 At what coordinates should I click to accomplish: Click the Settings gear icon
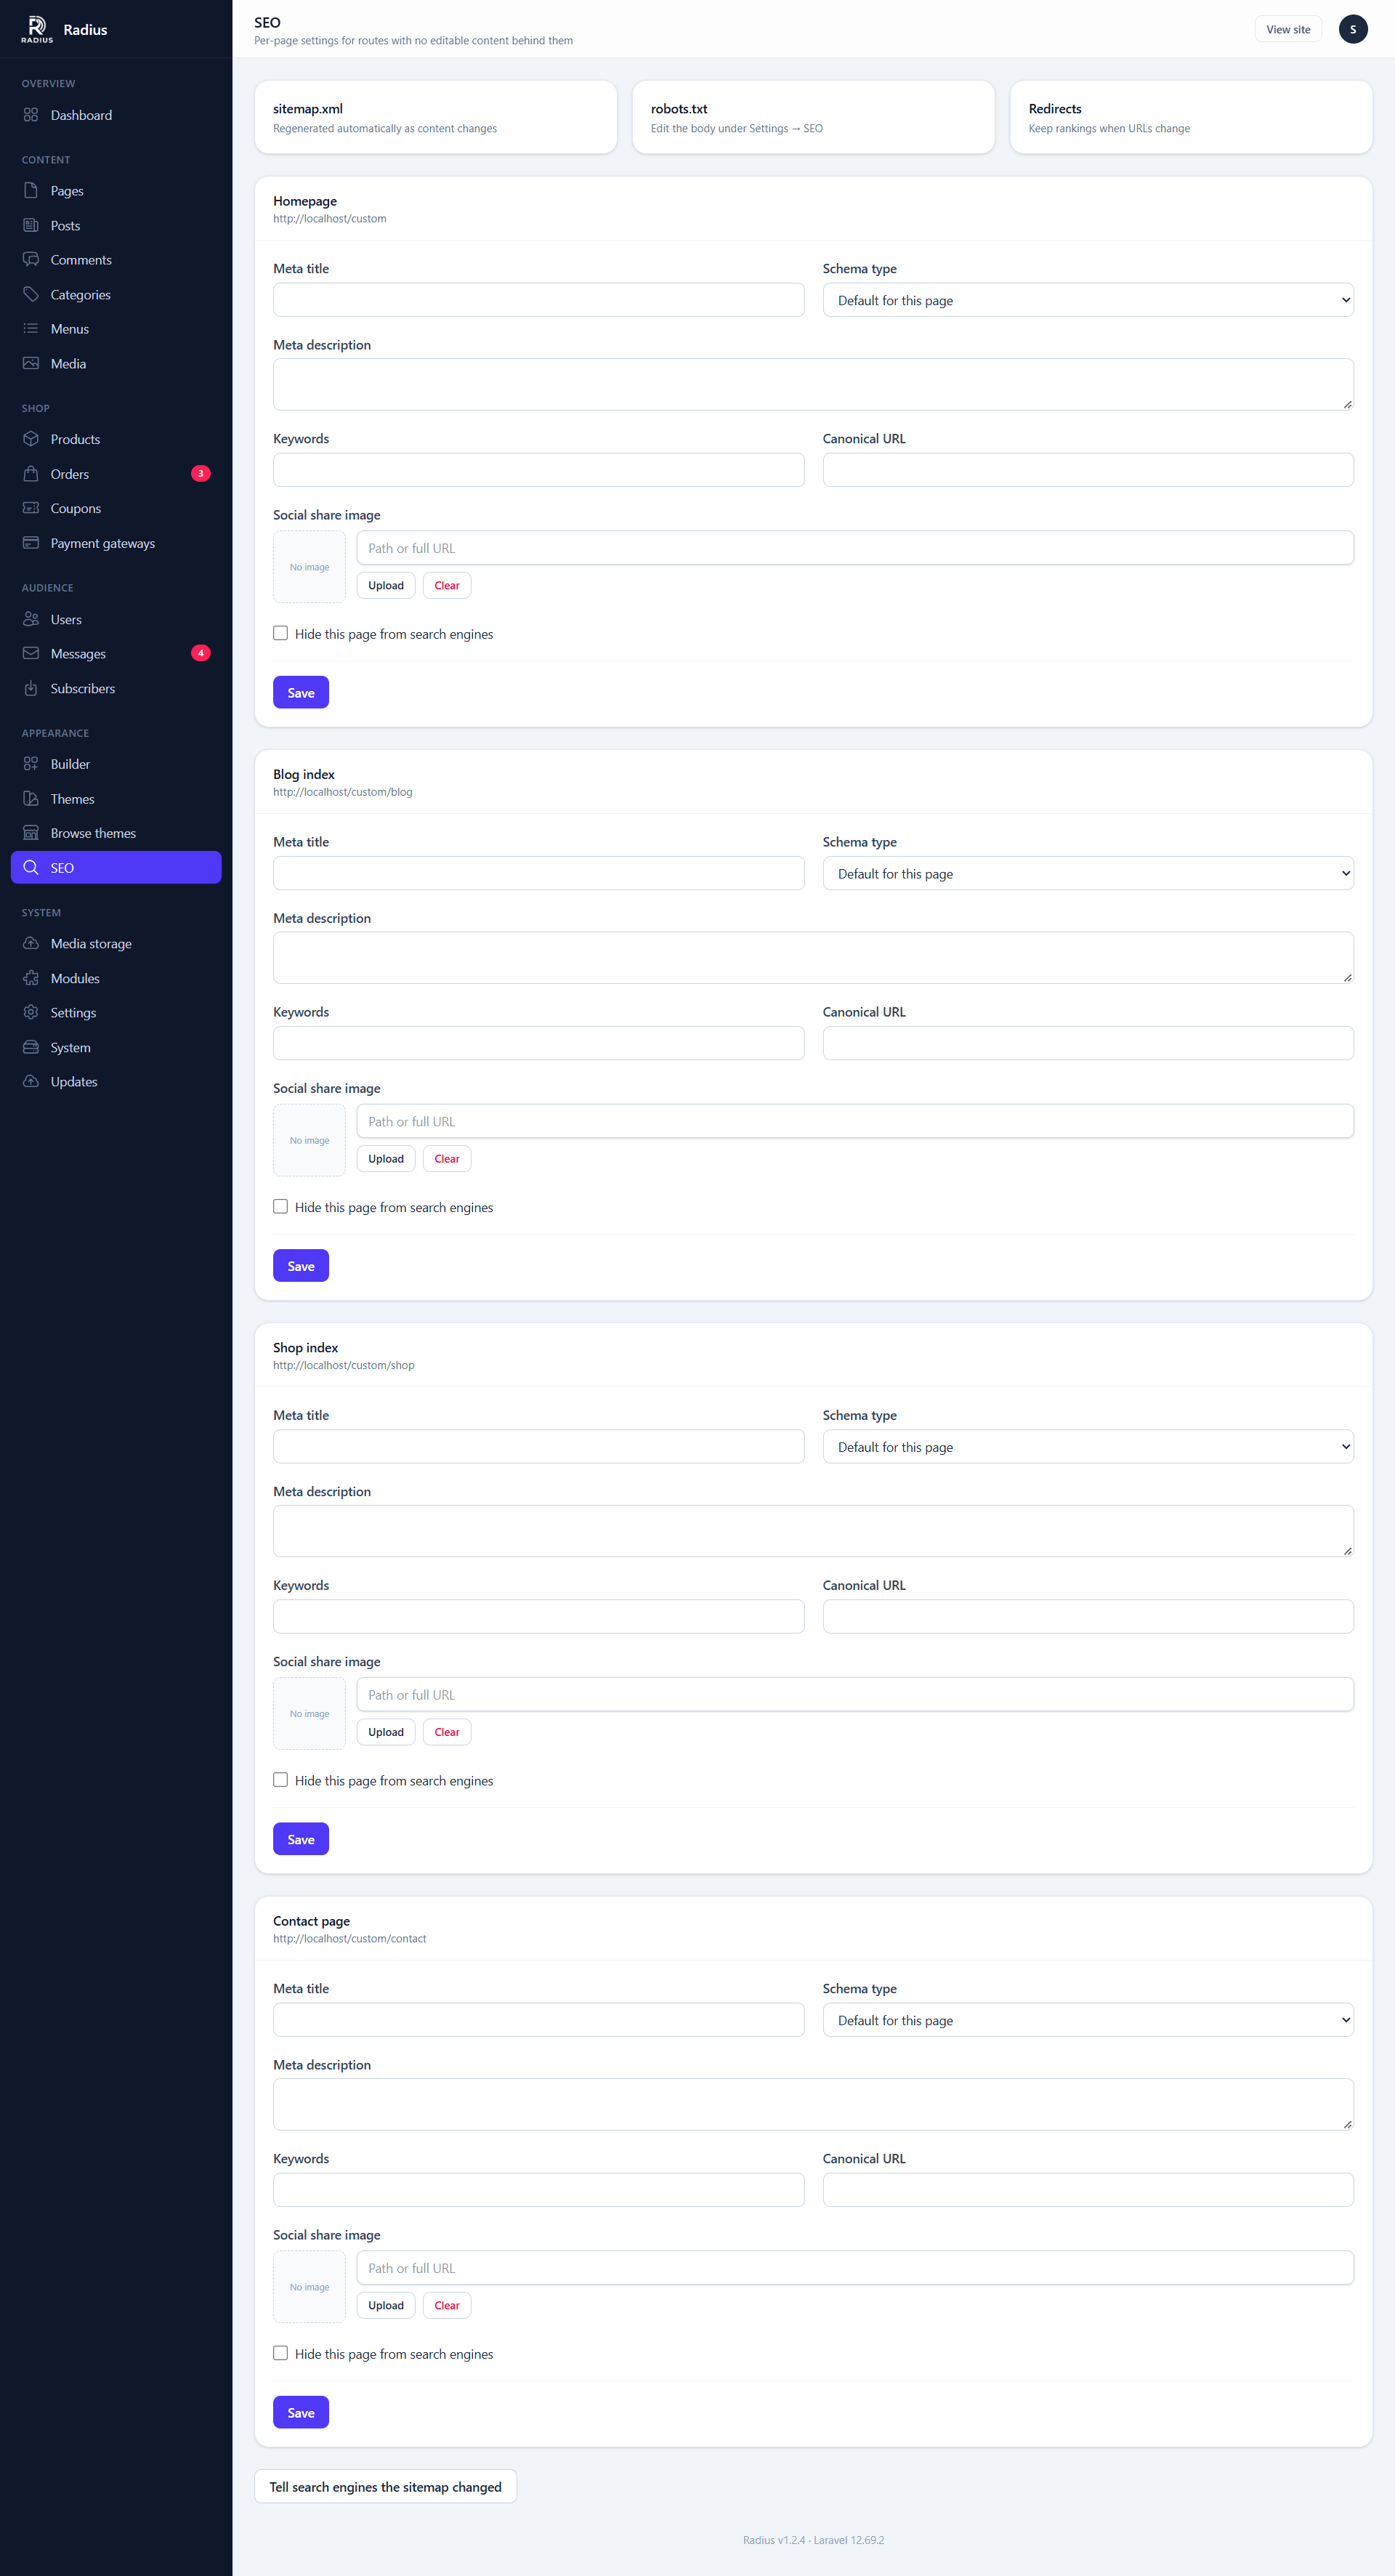31,1012
